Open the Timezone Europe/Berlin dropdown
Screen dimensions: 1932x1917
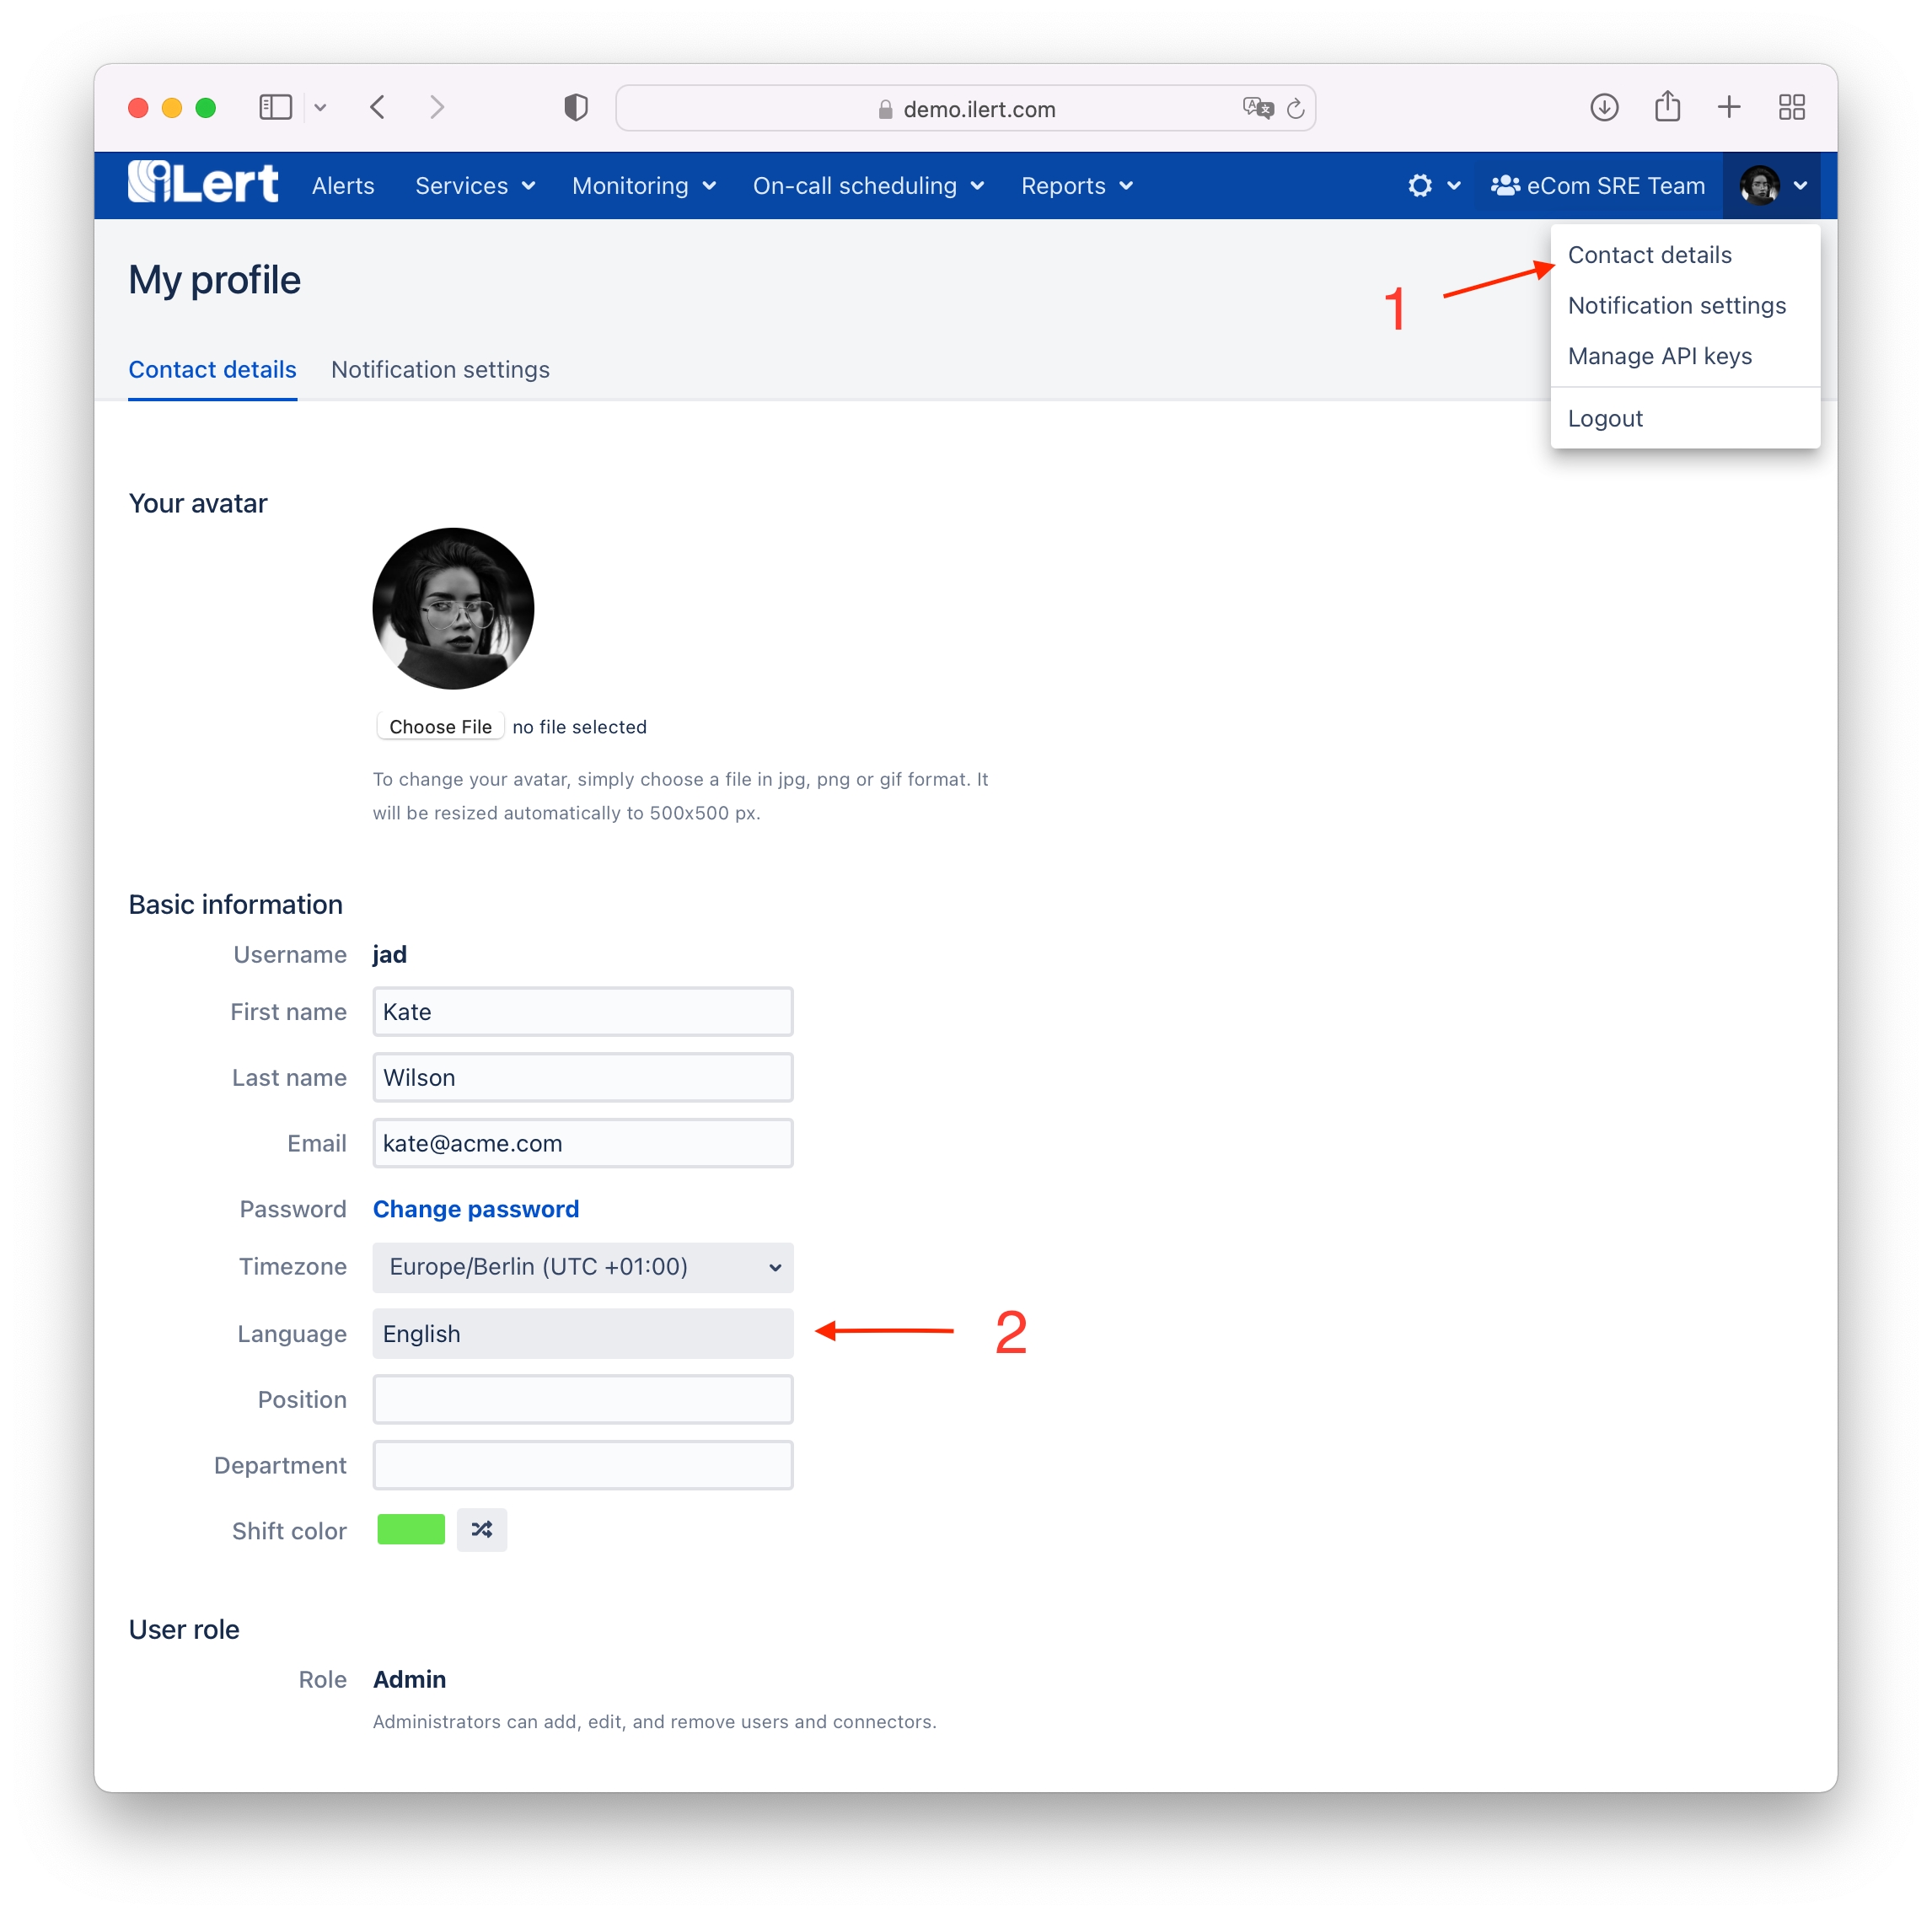click(x=583, y=1267)
